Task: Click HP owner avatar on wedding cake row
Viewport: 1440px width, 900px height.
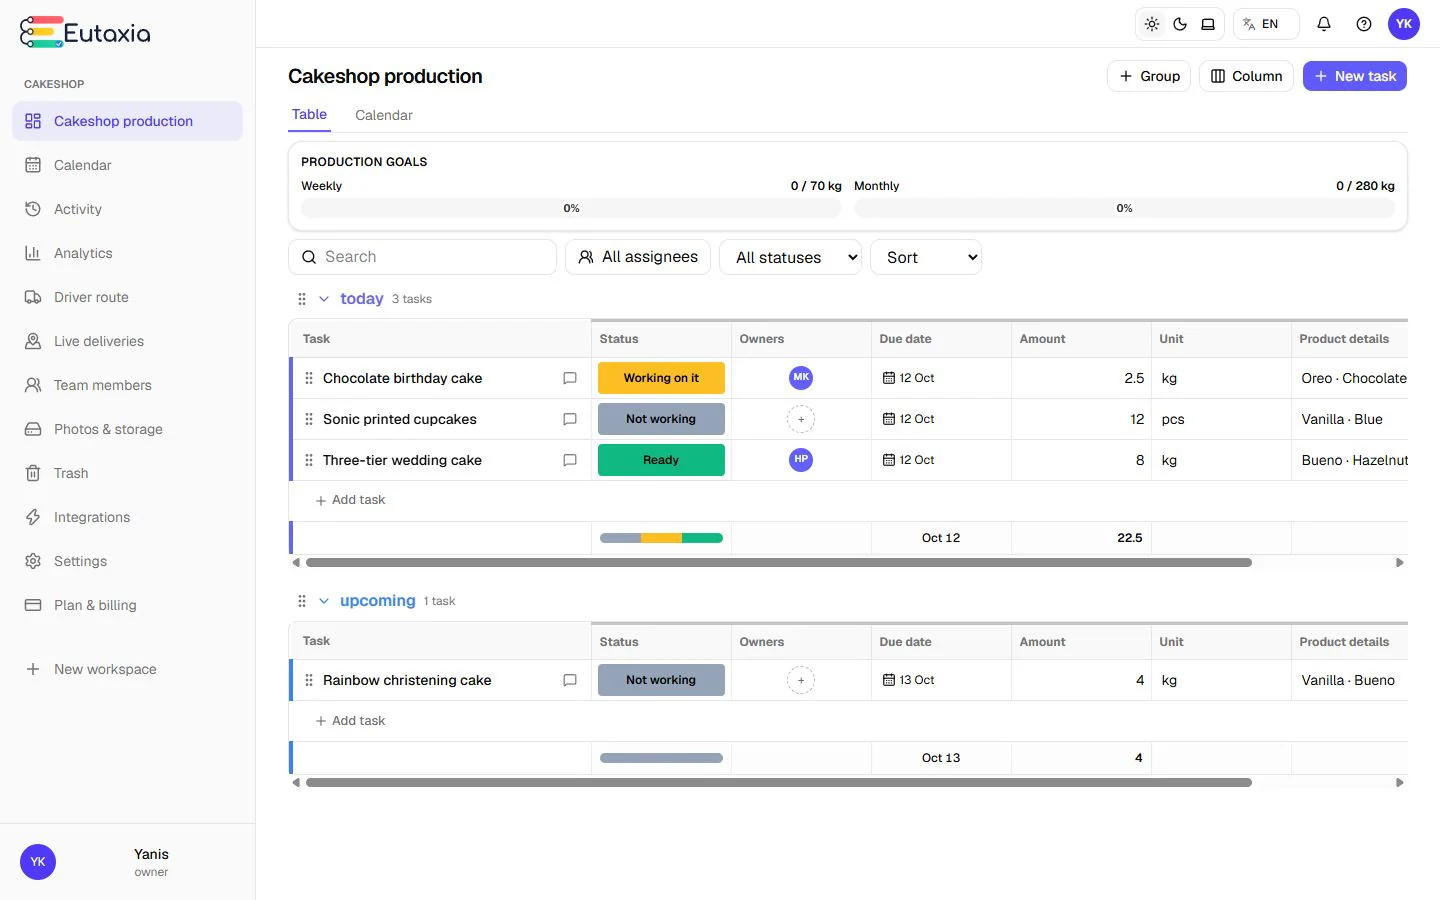Action: tap(801, 460)
